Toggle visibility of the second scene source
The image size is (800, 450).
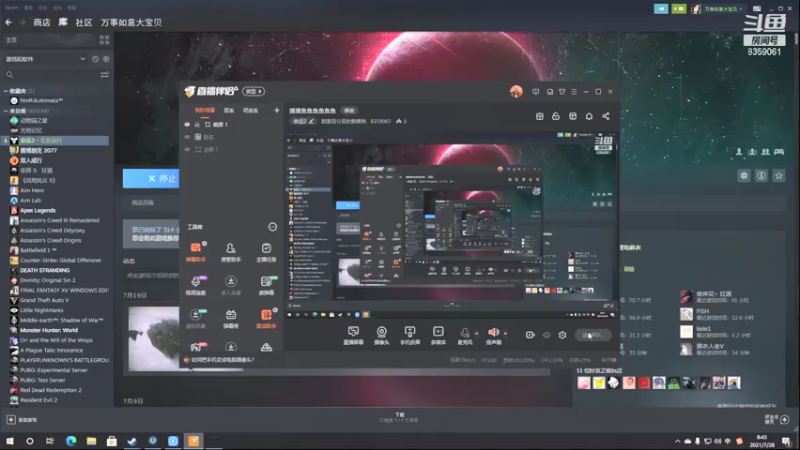pos(187,137)
